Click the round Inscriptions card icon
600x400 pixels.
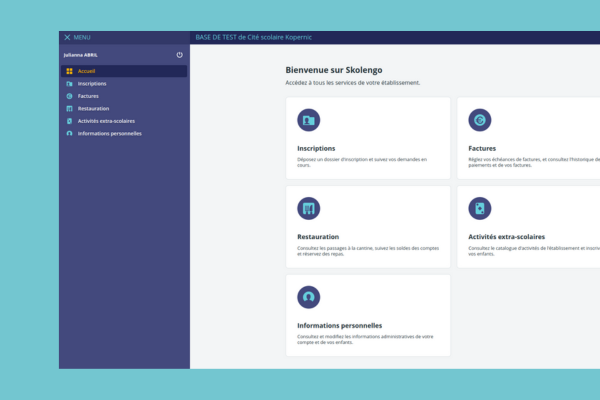coord(308,120)
